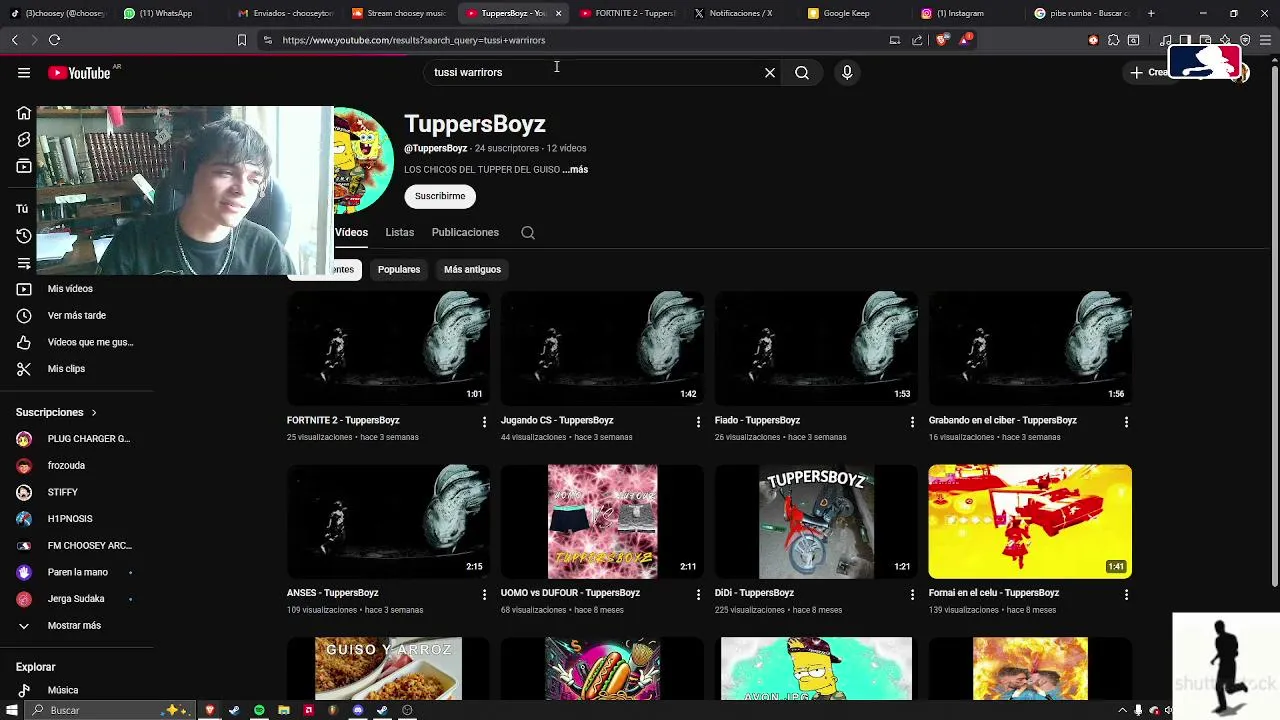Expand channel description with ...más
Screen dimensions: 1280x720
[575, 170]
